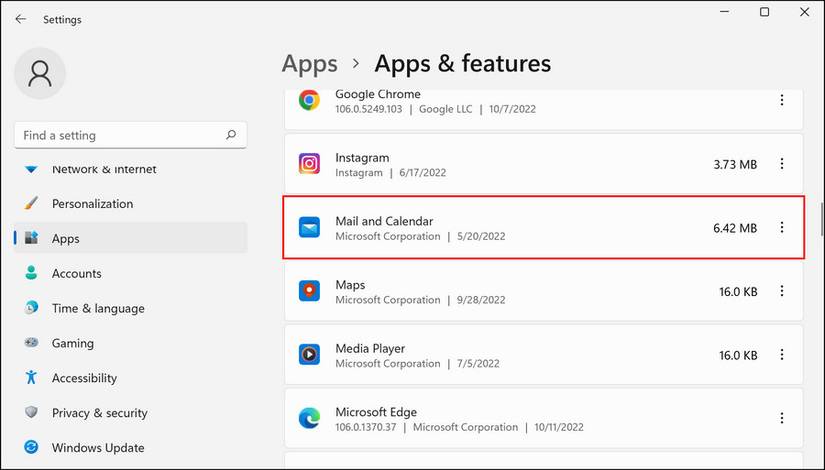Open more options for Instagram
The height and width of the screenshot is (470, 825).
pos(782,164)
